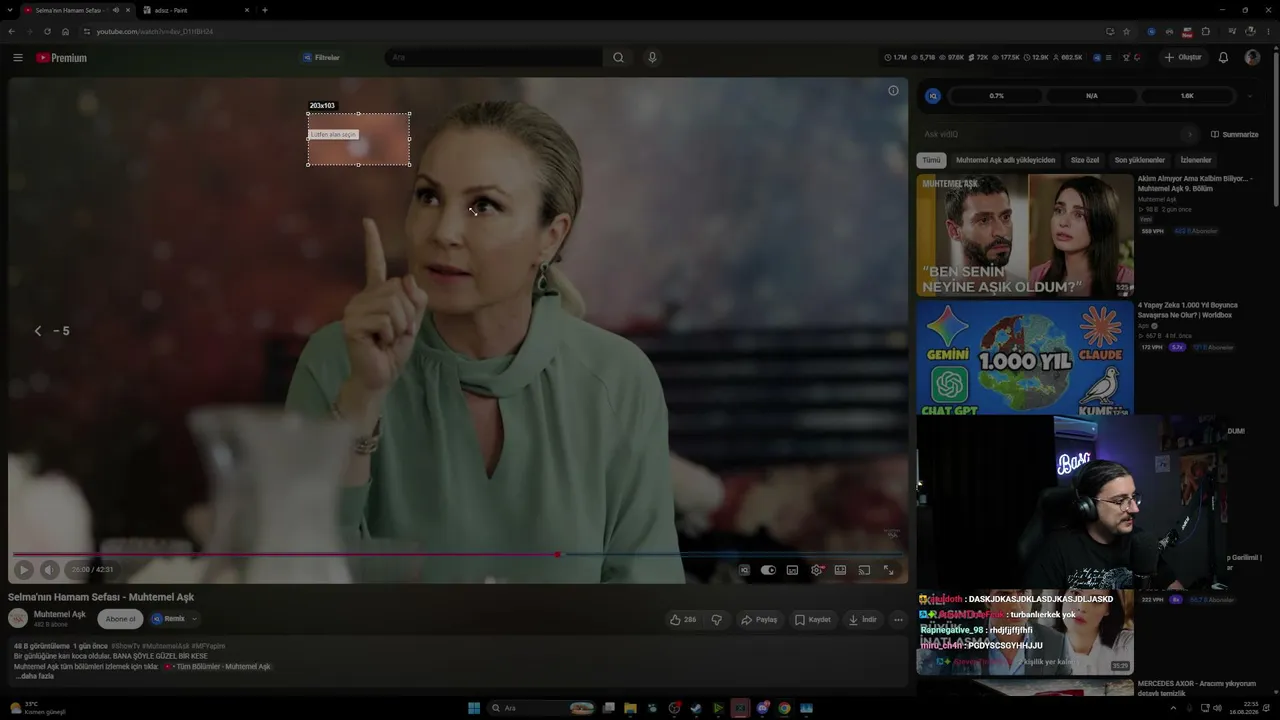
Task: Mute the video volume
Action: coord(49,570)
